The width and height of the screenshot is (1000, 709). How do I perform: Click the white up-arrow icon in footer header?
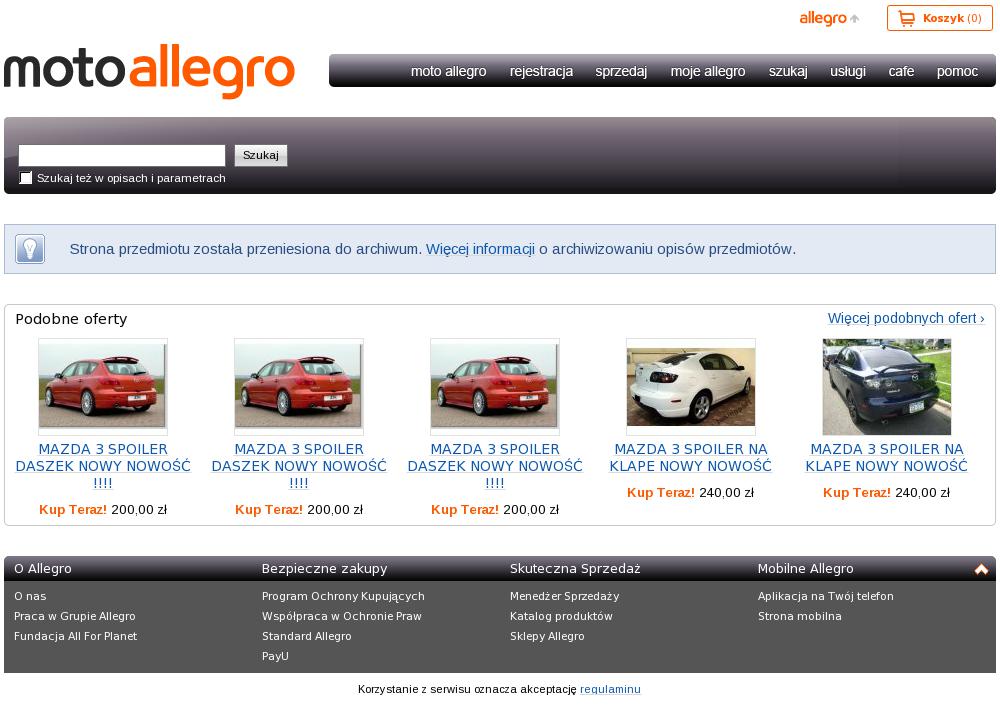coord(981,569)
